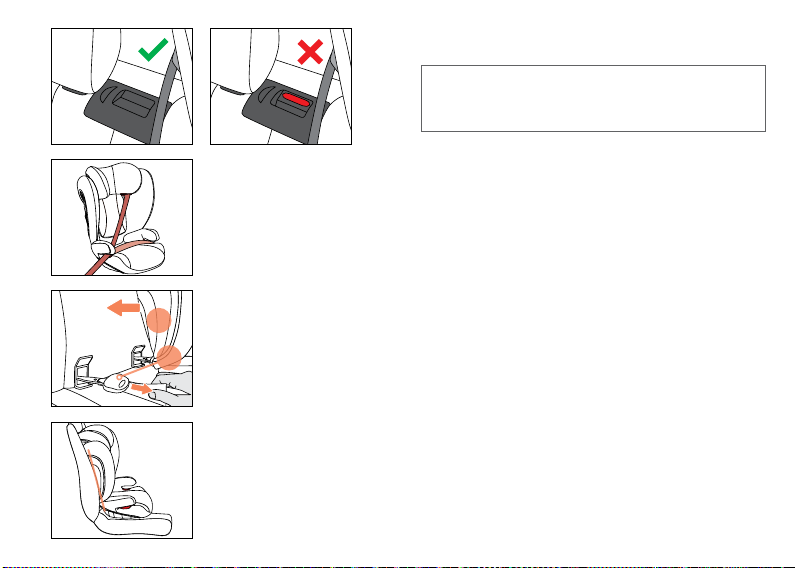Click the red X cross icon
The width and height of the screenshot is (795, 568).
[x=310, y=52]
